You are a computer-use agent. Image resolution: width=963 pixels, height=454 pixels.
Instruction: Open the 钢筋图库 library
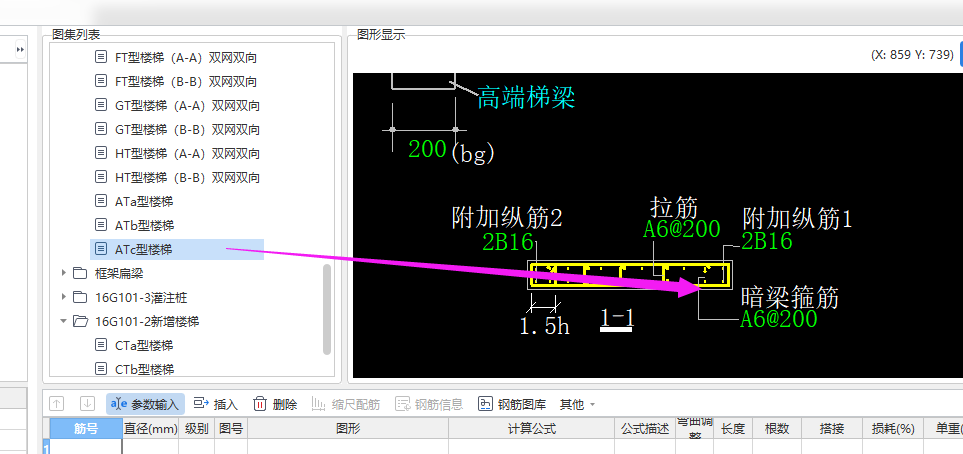tap(512, 404)
